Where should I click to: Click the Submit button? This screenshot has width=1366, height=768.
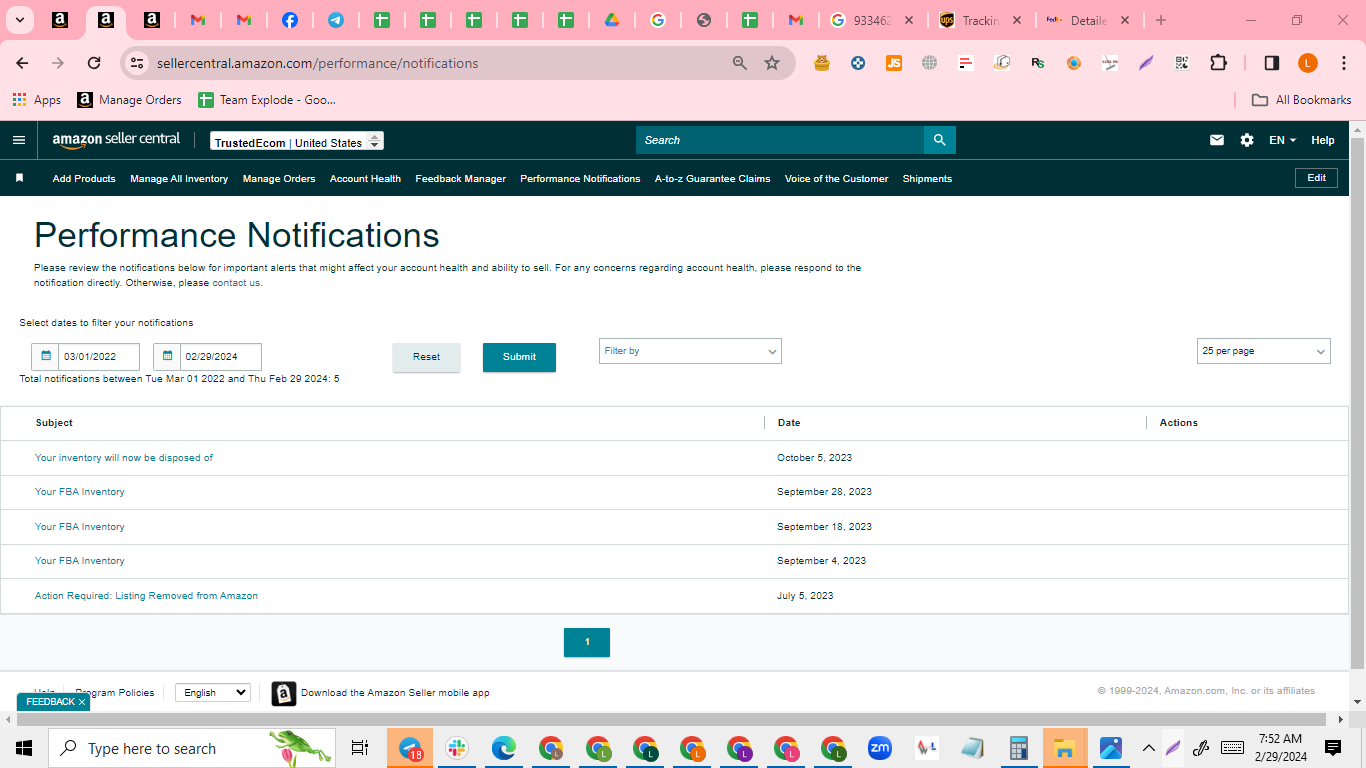coord(519,357)
